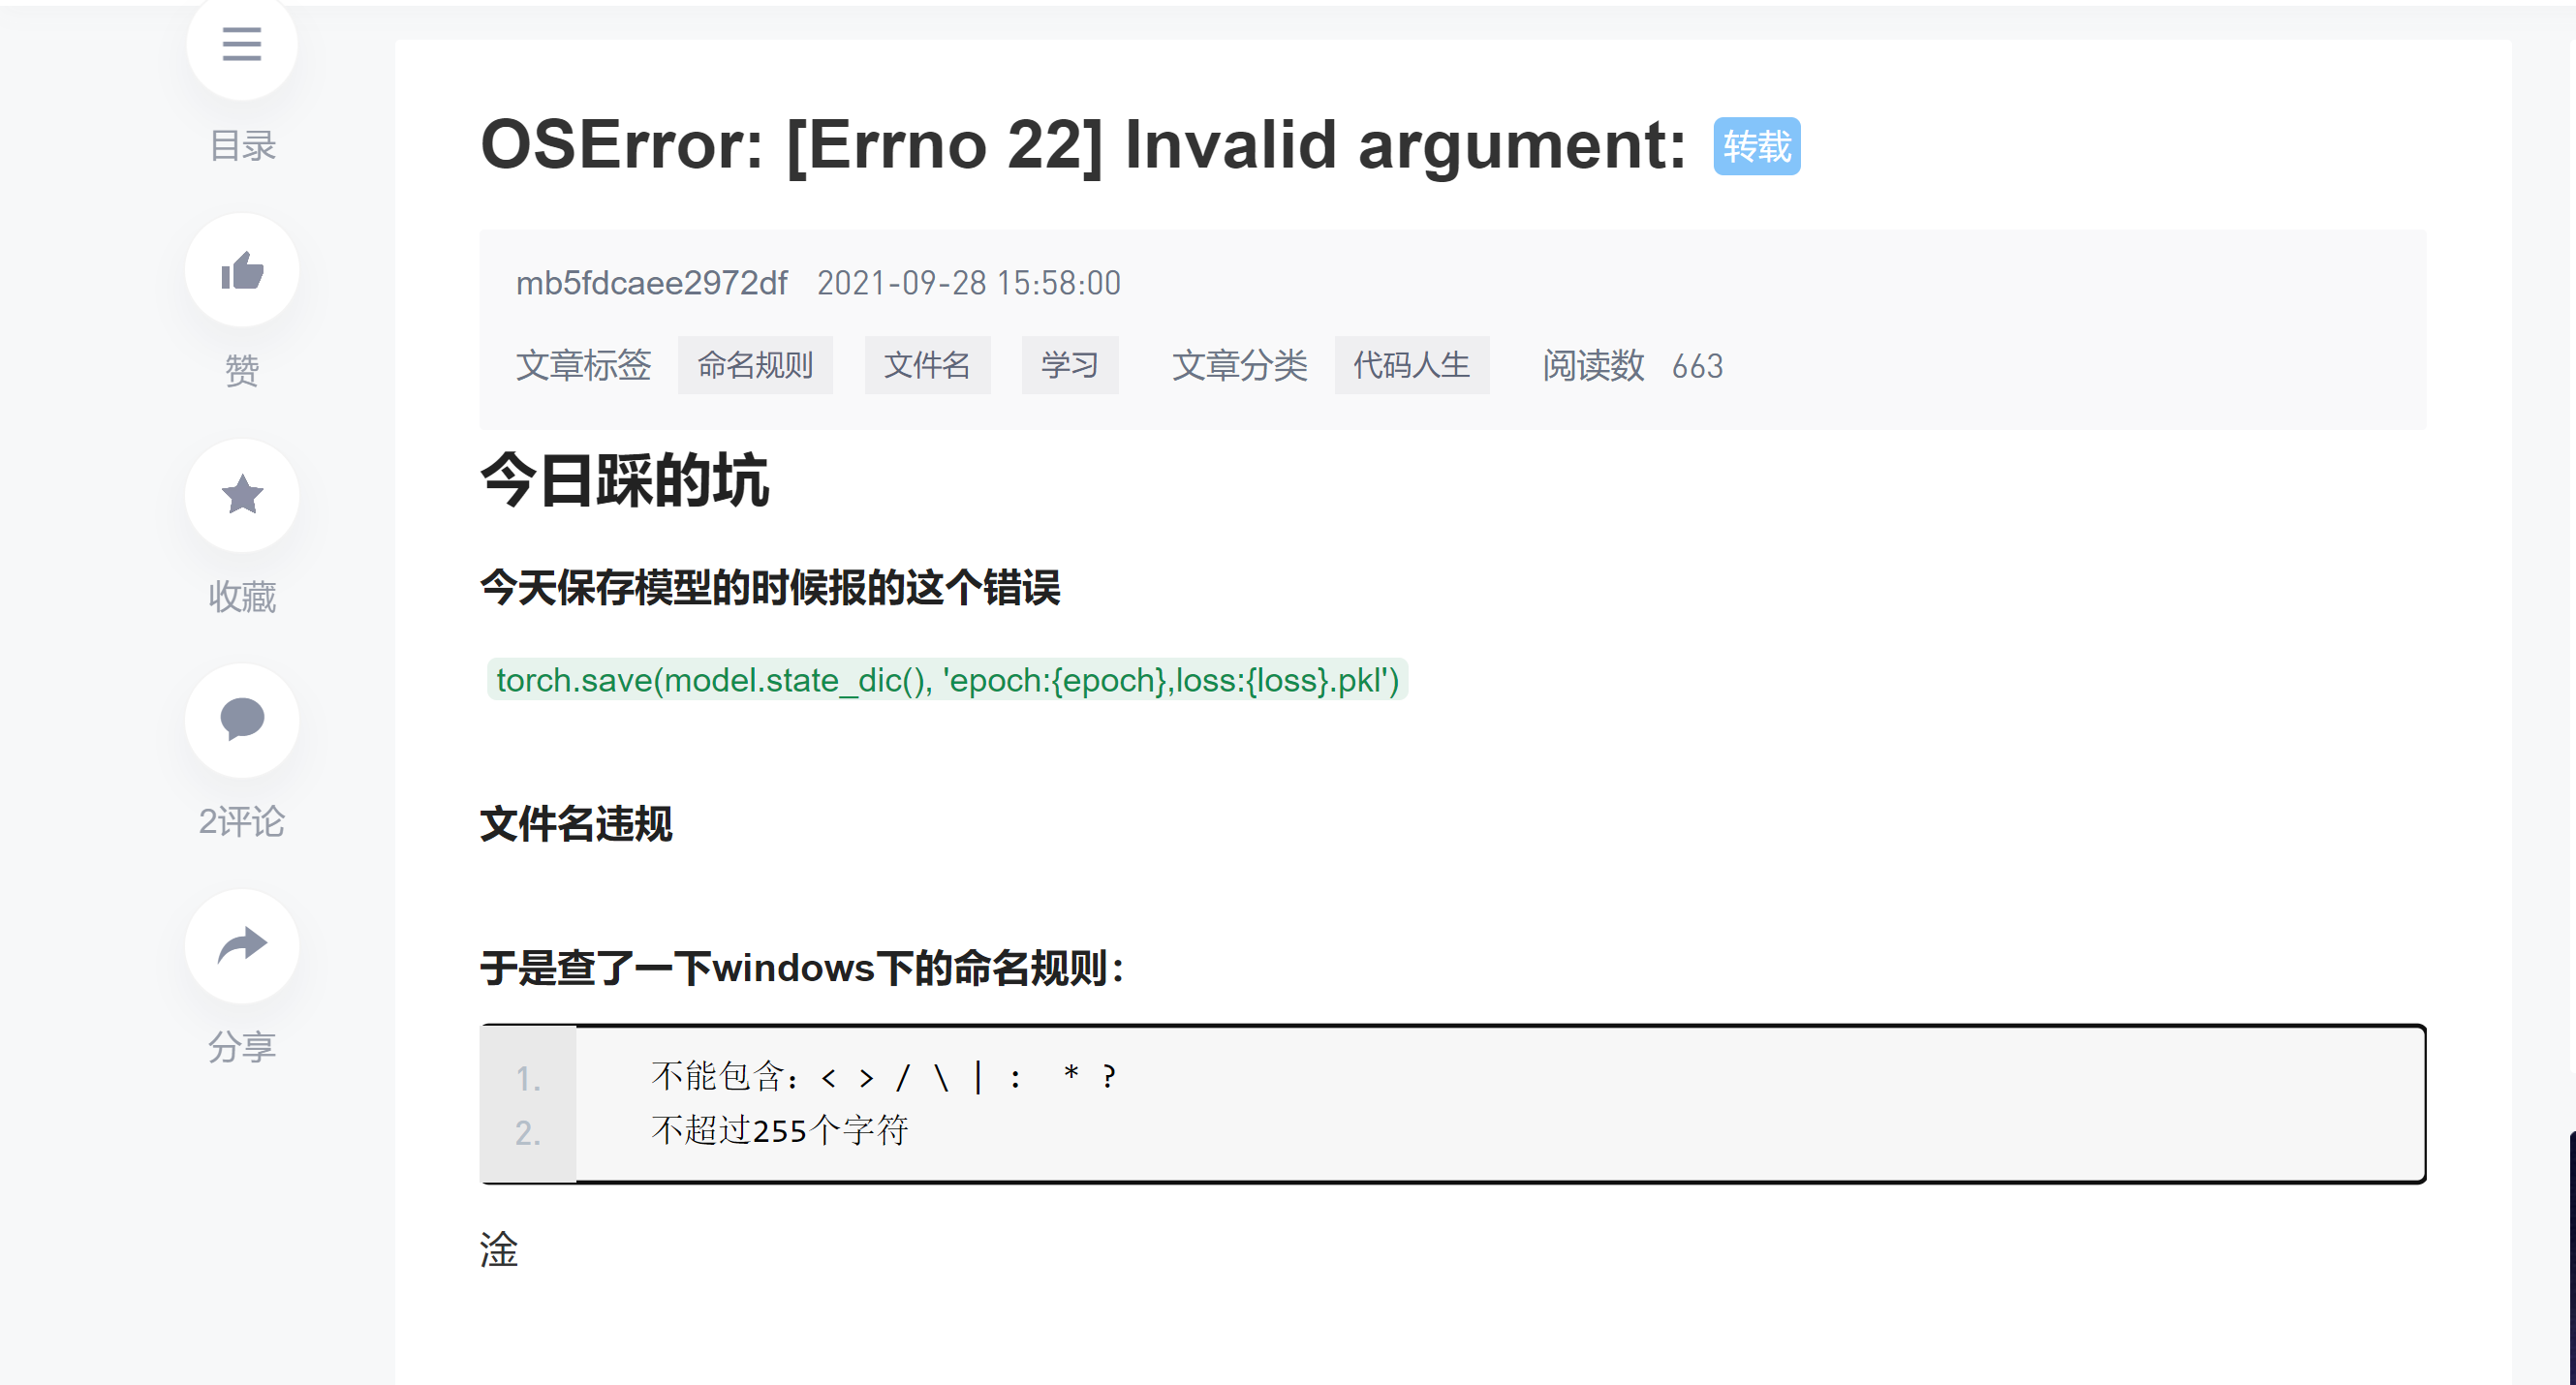
Task: Click the thumbs-up like icon
Action: tap(241, 270)
